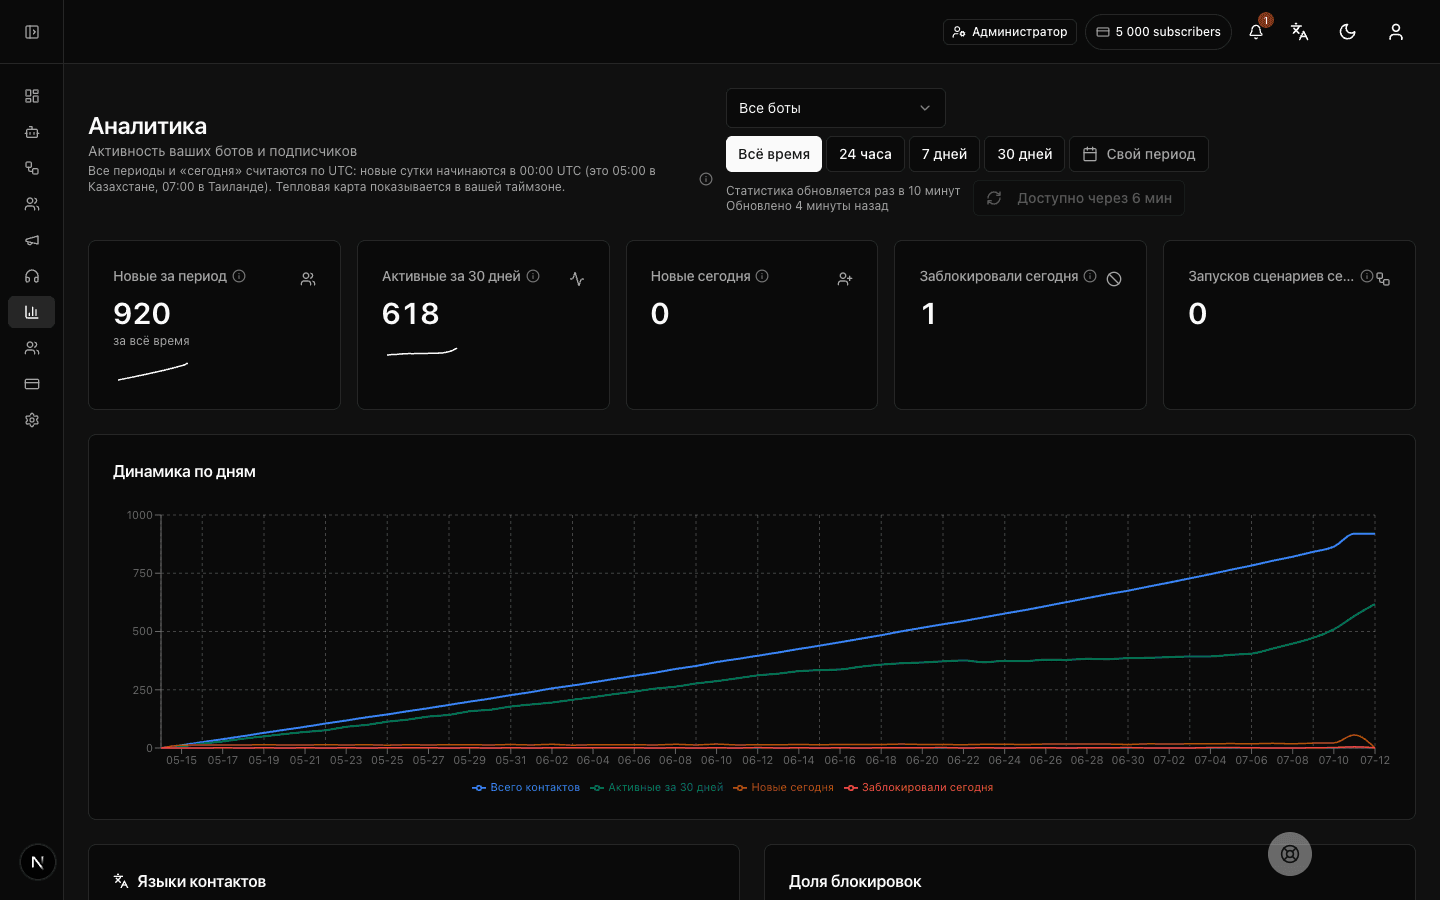
Task: Click the Доля блокировок section heading
Action: pyautogui.click(x=855, y=882)
